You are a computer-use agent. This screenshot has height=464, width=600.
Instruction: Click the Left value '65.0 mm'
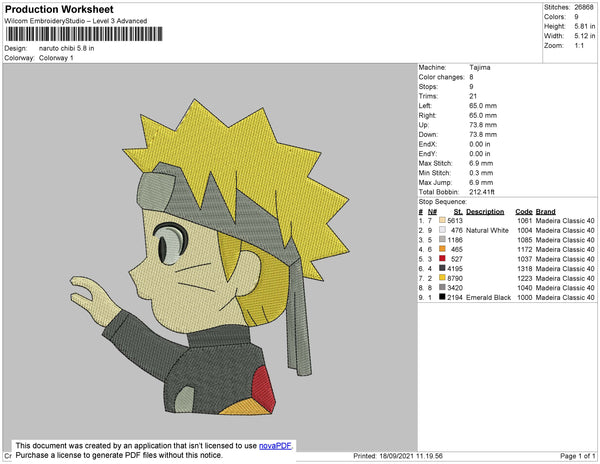point(483,106)
